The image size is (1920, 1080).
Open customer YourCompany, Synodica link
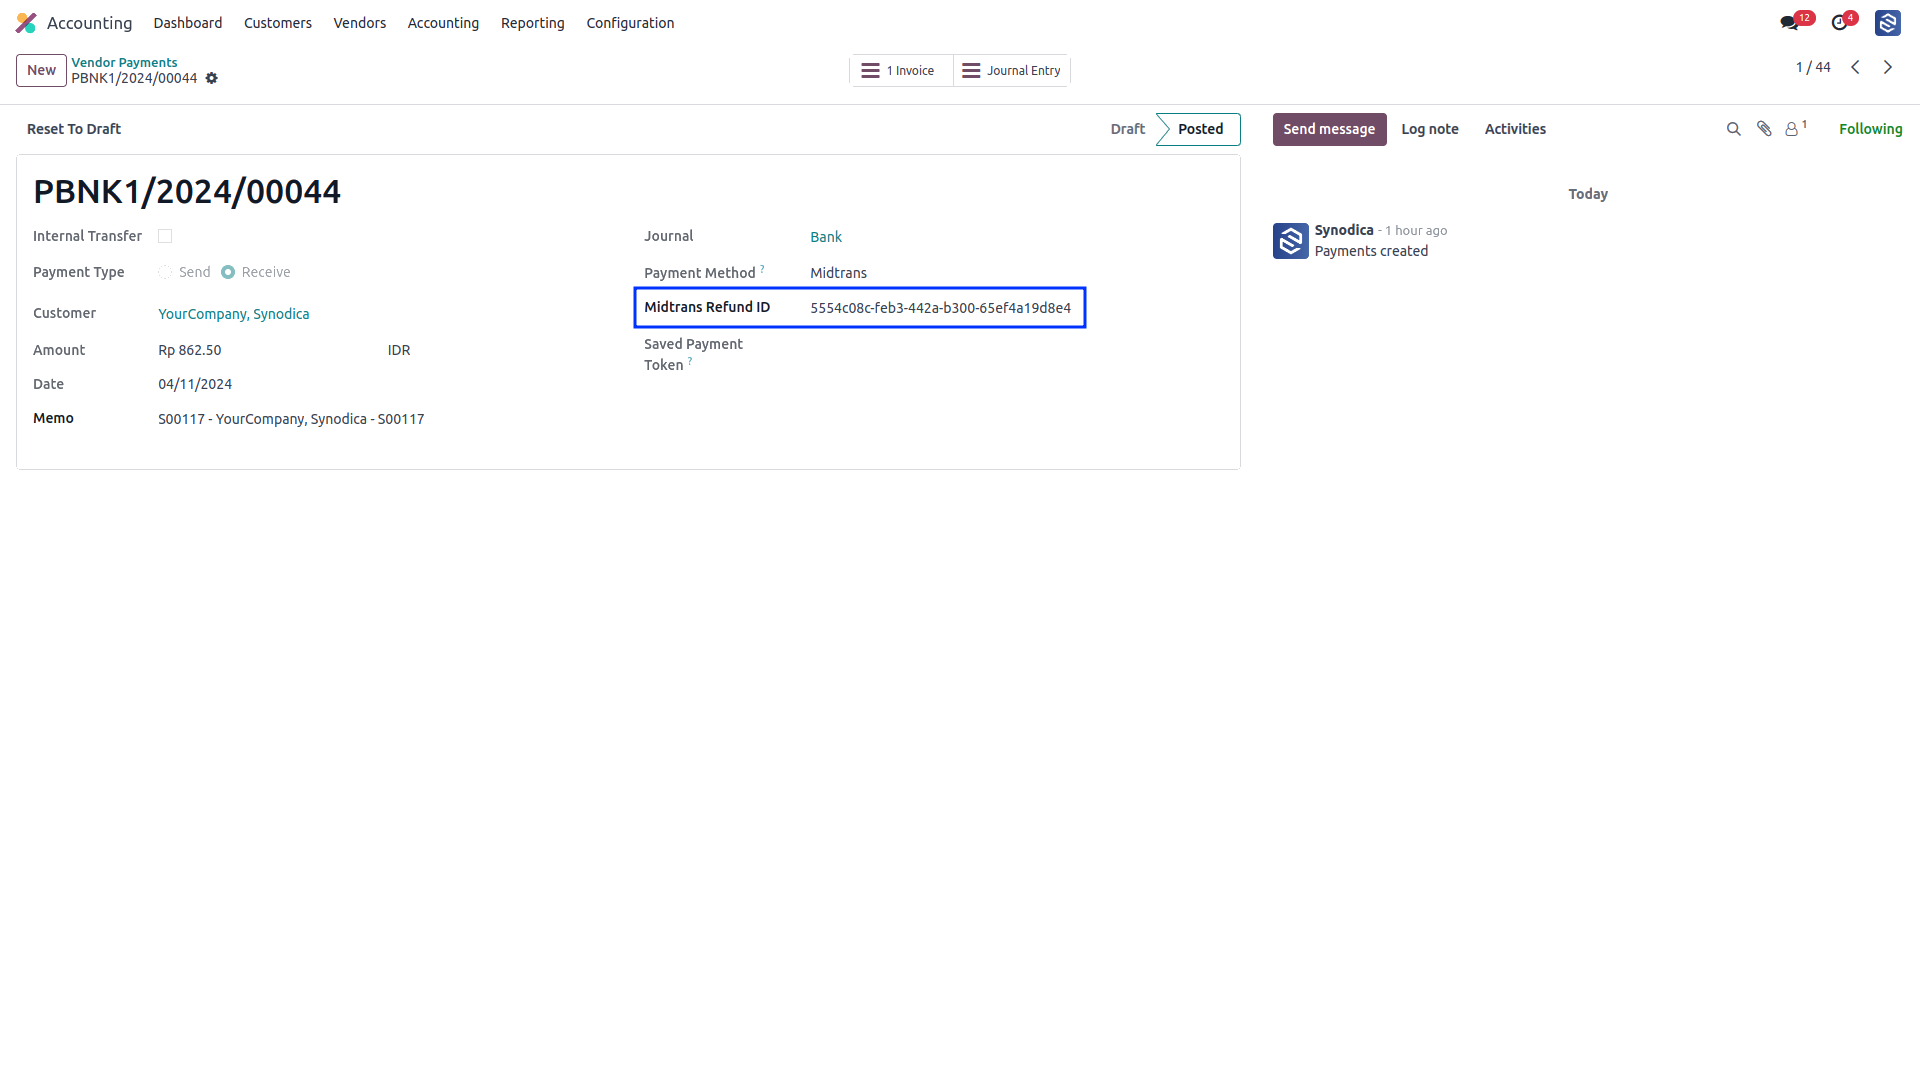point(234,315)
